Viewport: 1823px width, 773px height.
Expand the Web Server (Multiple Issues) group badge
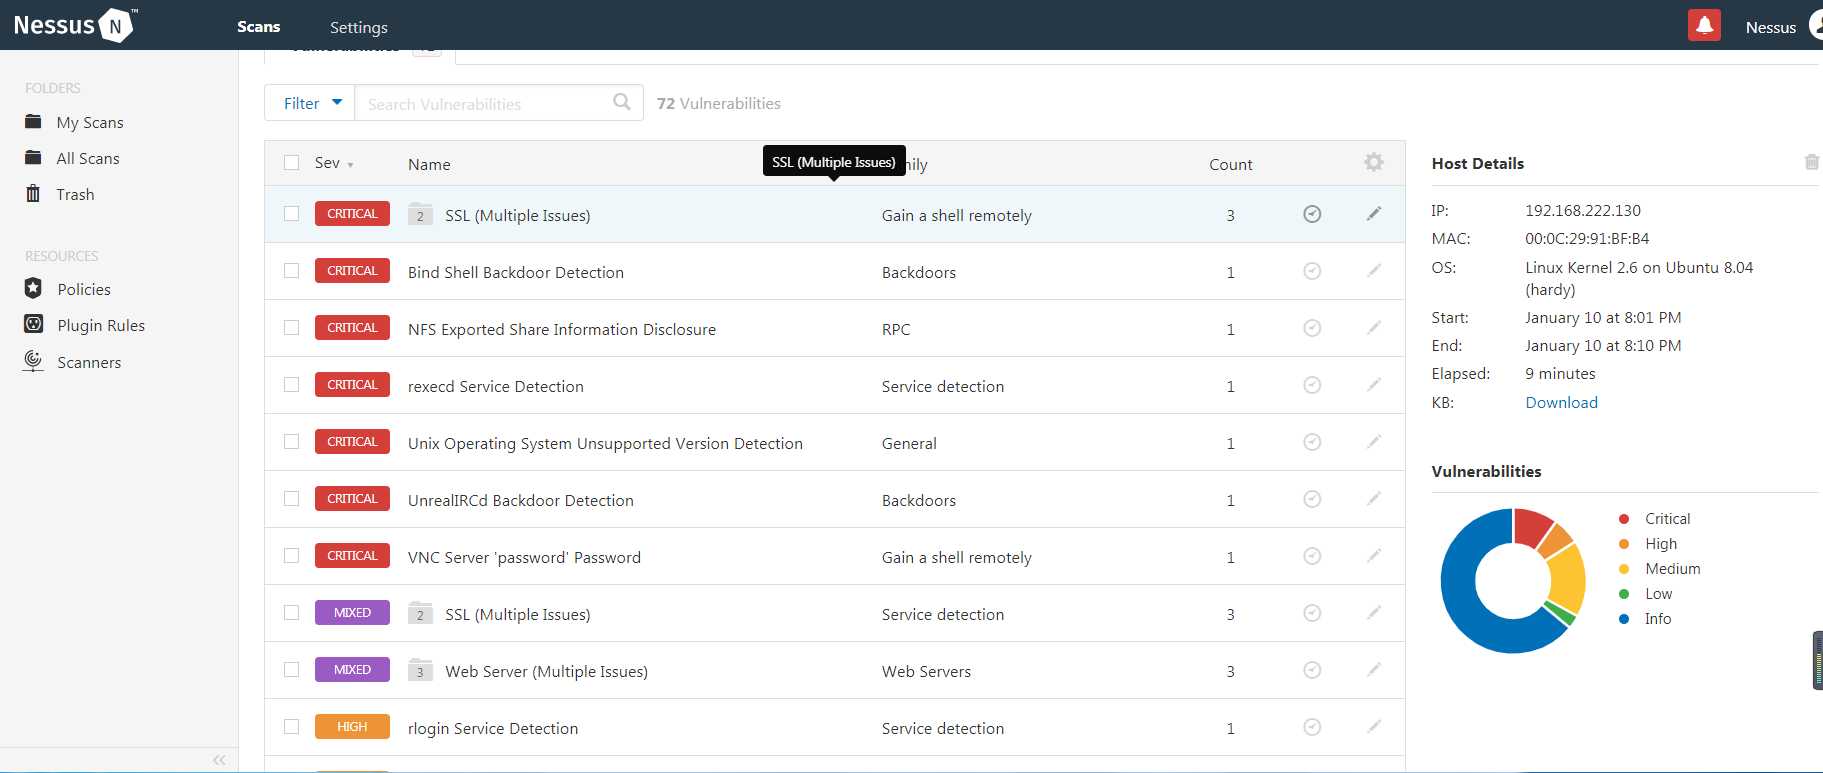click(x=420, y=670)
